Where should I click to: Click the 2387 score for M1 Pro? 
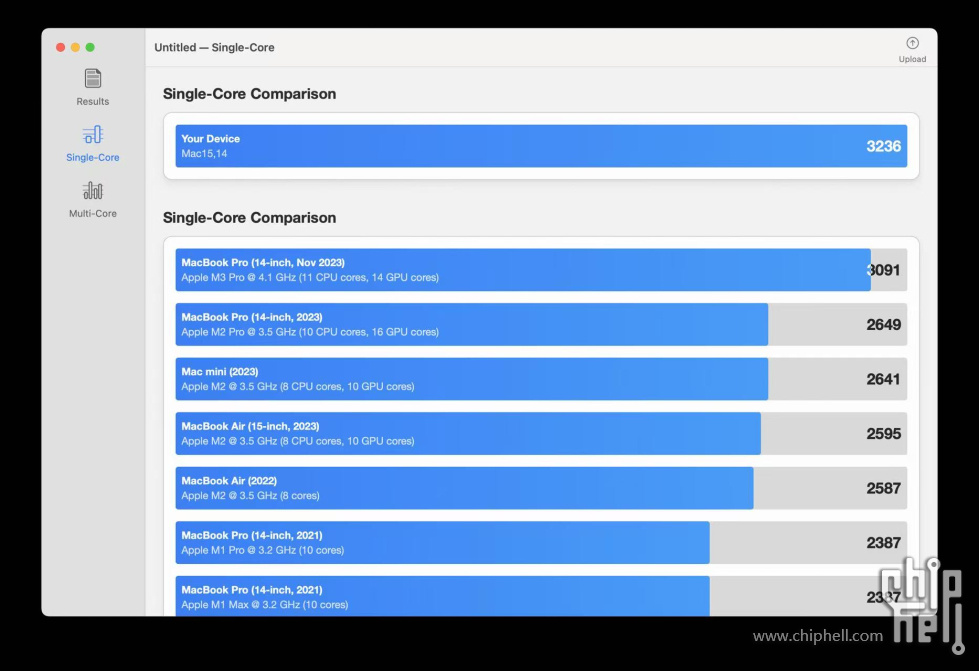pyautogui.click(x=883, y=542)
